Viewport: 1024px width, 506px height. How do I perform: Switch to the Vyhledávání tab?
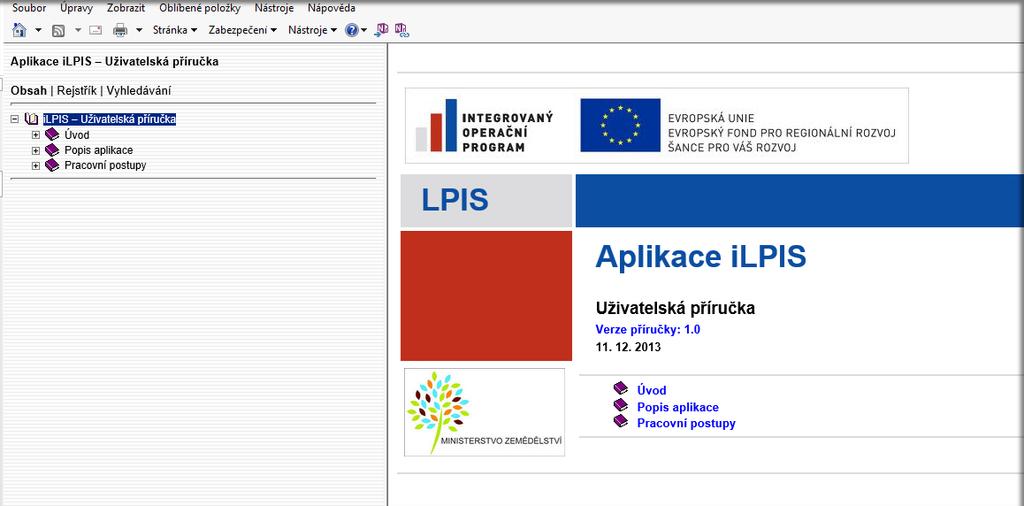point(139,91)
